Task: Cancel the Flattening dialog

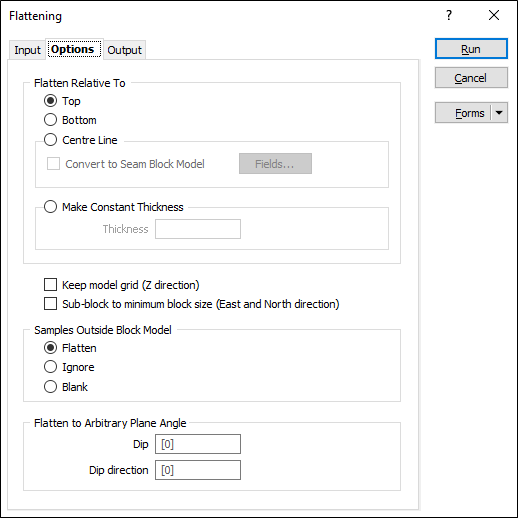Action: [471, 78]
